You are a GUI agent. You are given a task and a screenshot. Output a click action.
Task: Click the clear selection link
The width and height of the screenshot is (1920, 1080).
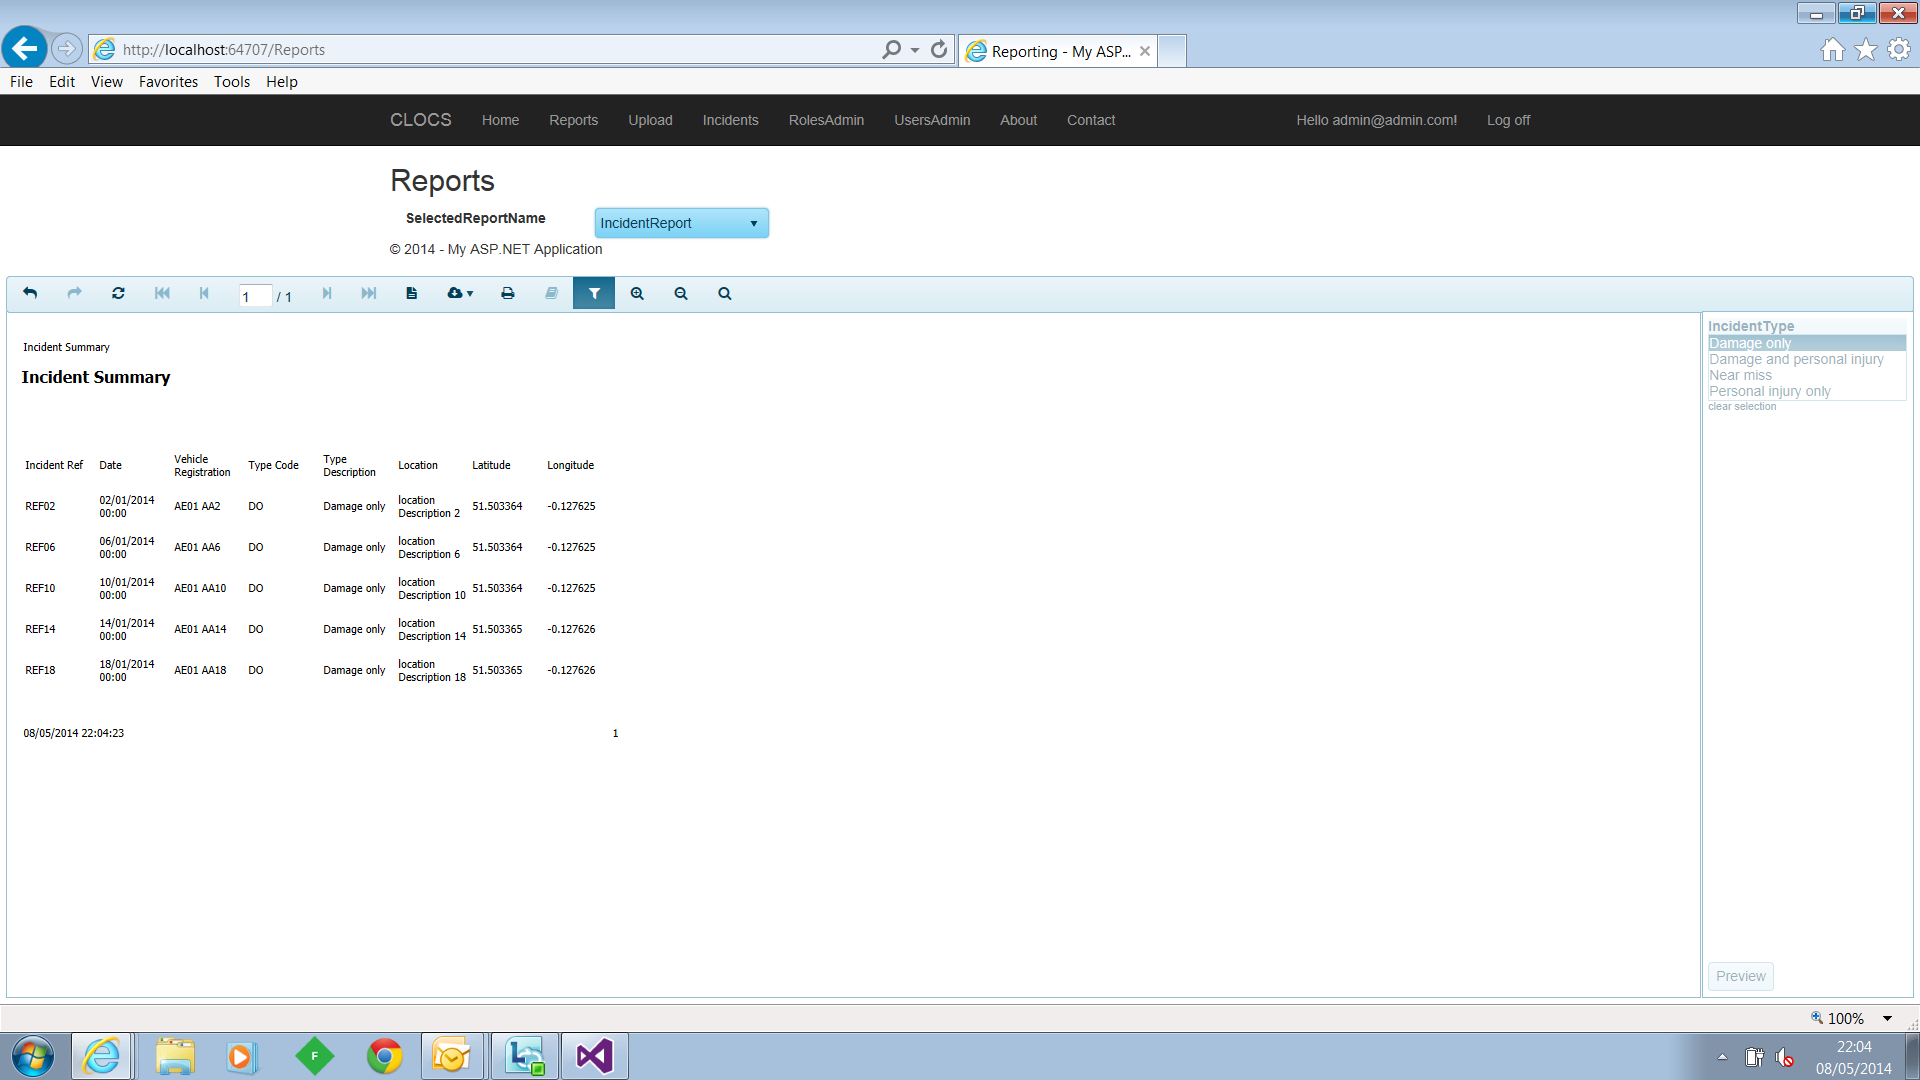(x=1742, y=406)
